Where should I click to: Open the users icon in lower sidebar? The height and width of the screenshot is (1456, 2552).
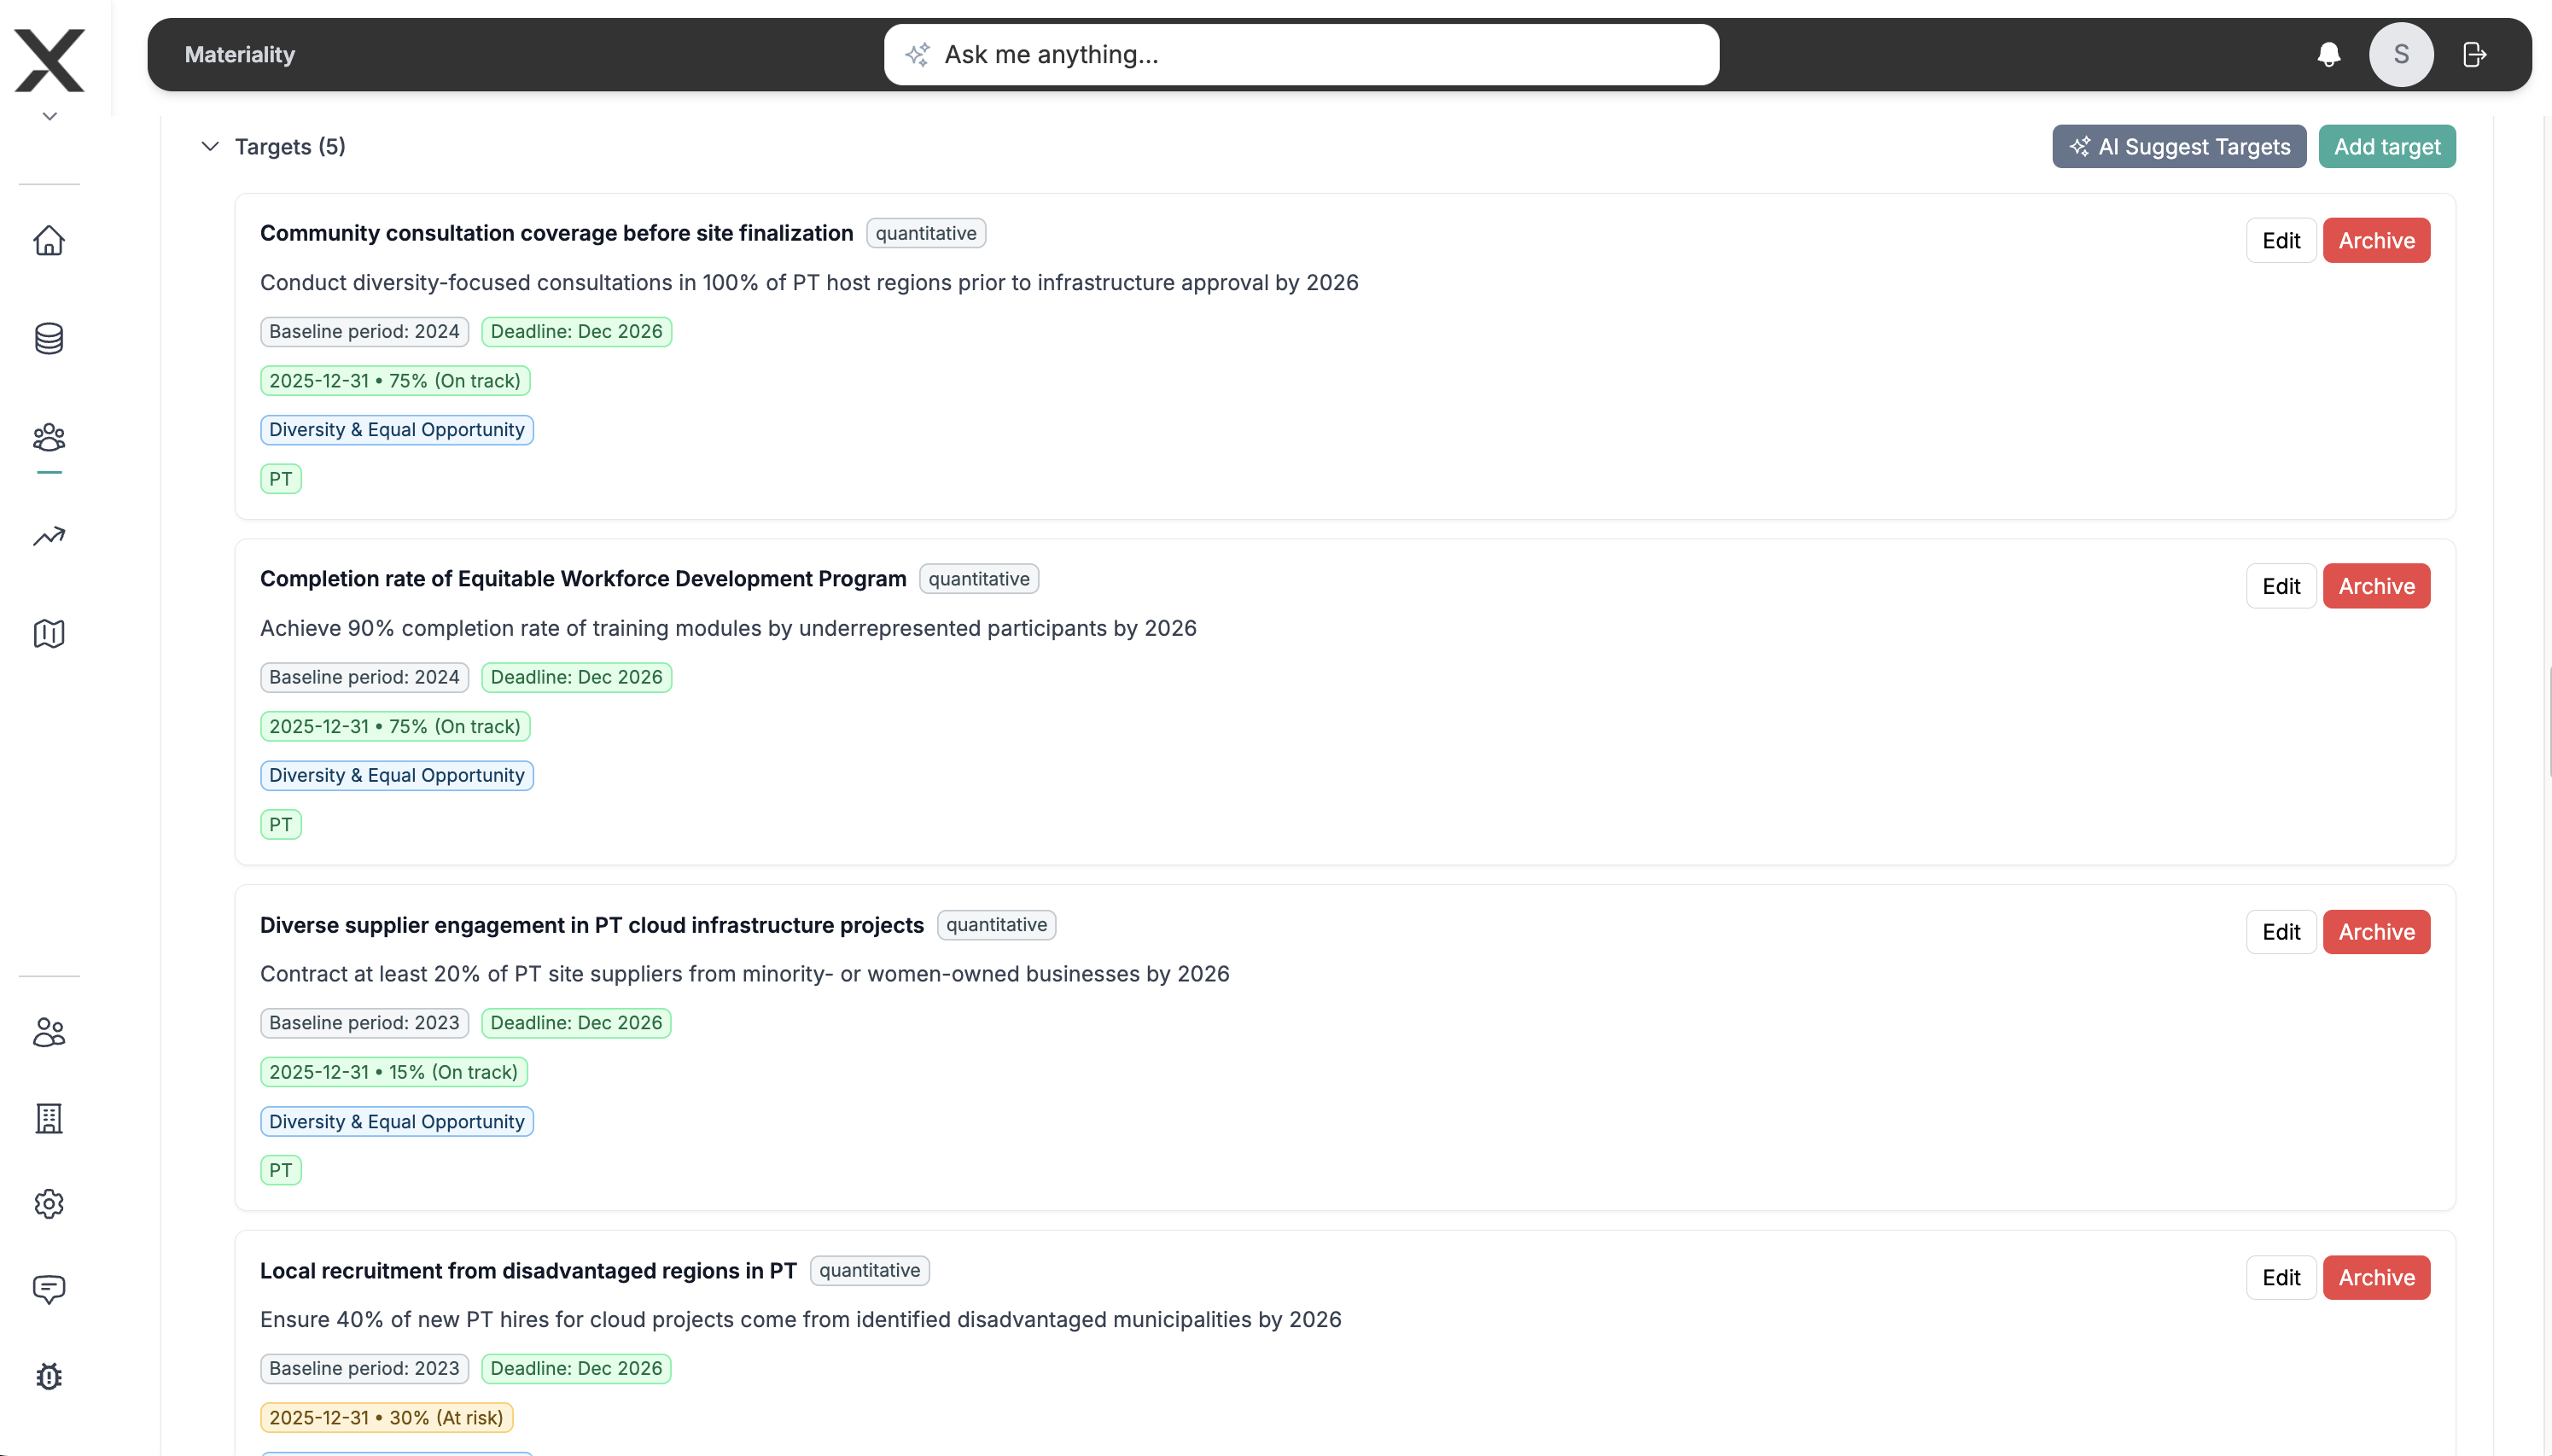49,1032
